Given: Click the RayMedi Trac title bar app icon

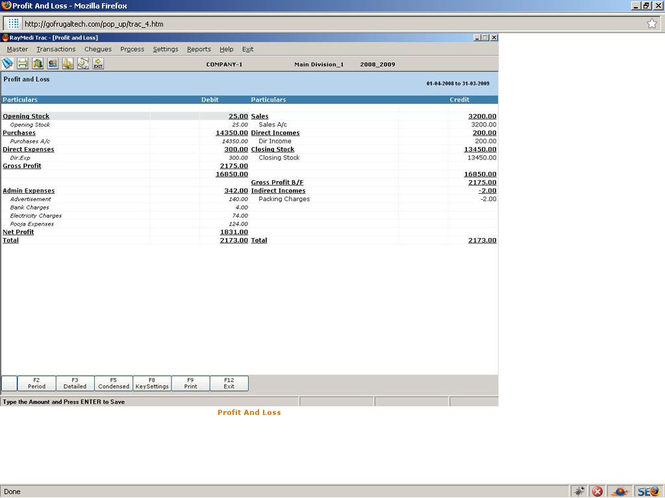Looking at the screenshot, I should pos(4,37).
